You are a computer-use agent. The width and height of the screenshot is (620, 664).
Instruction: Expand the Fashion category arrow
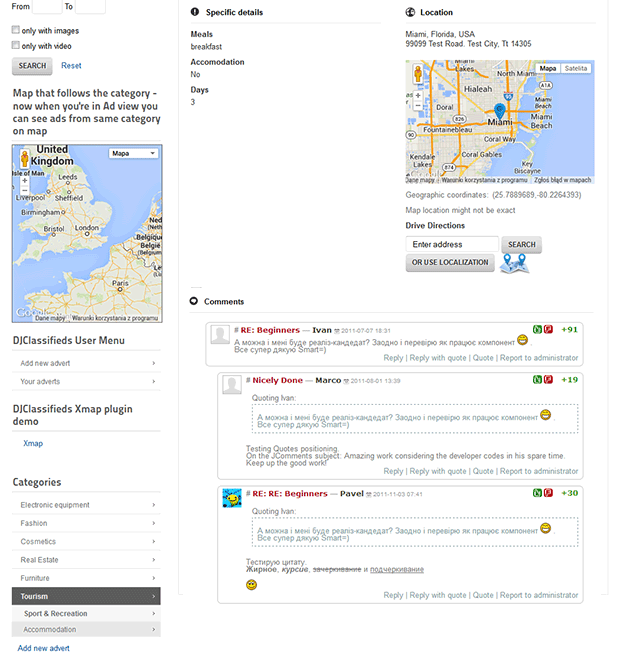(x=154, y=523)
